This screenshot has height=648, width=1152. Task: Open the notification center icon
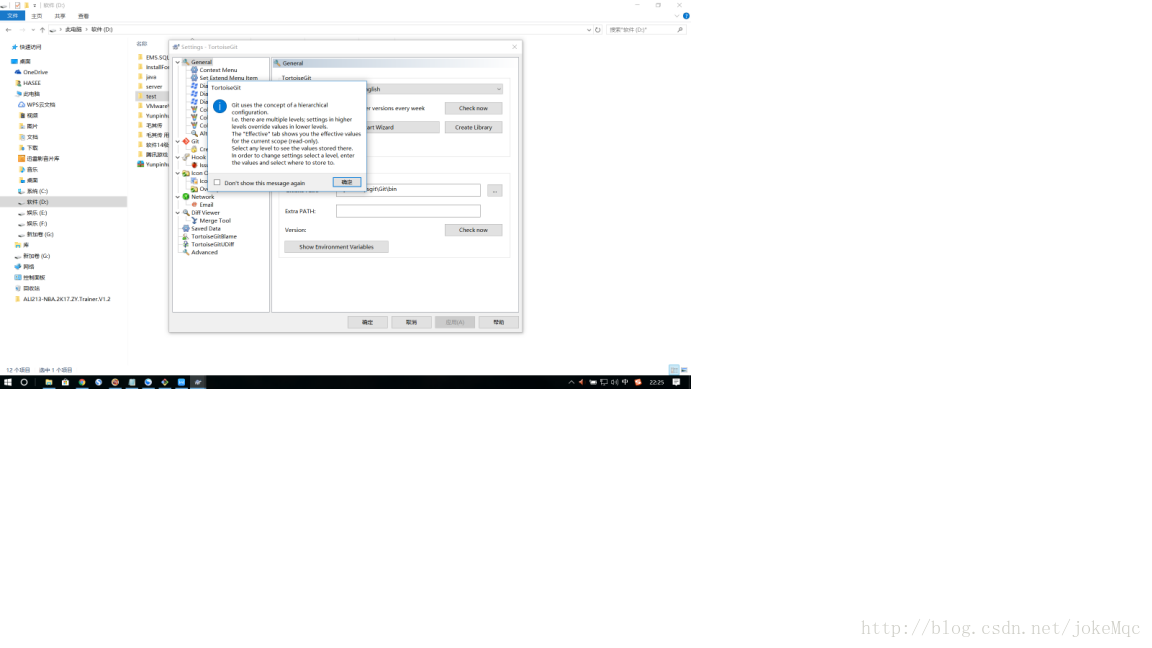[x=677, y=382]
